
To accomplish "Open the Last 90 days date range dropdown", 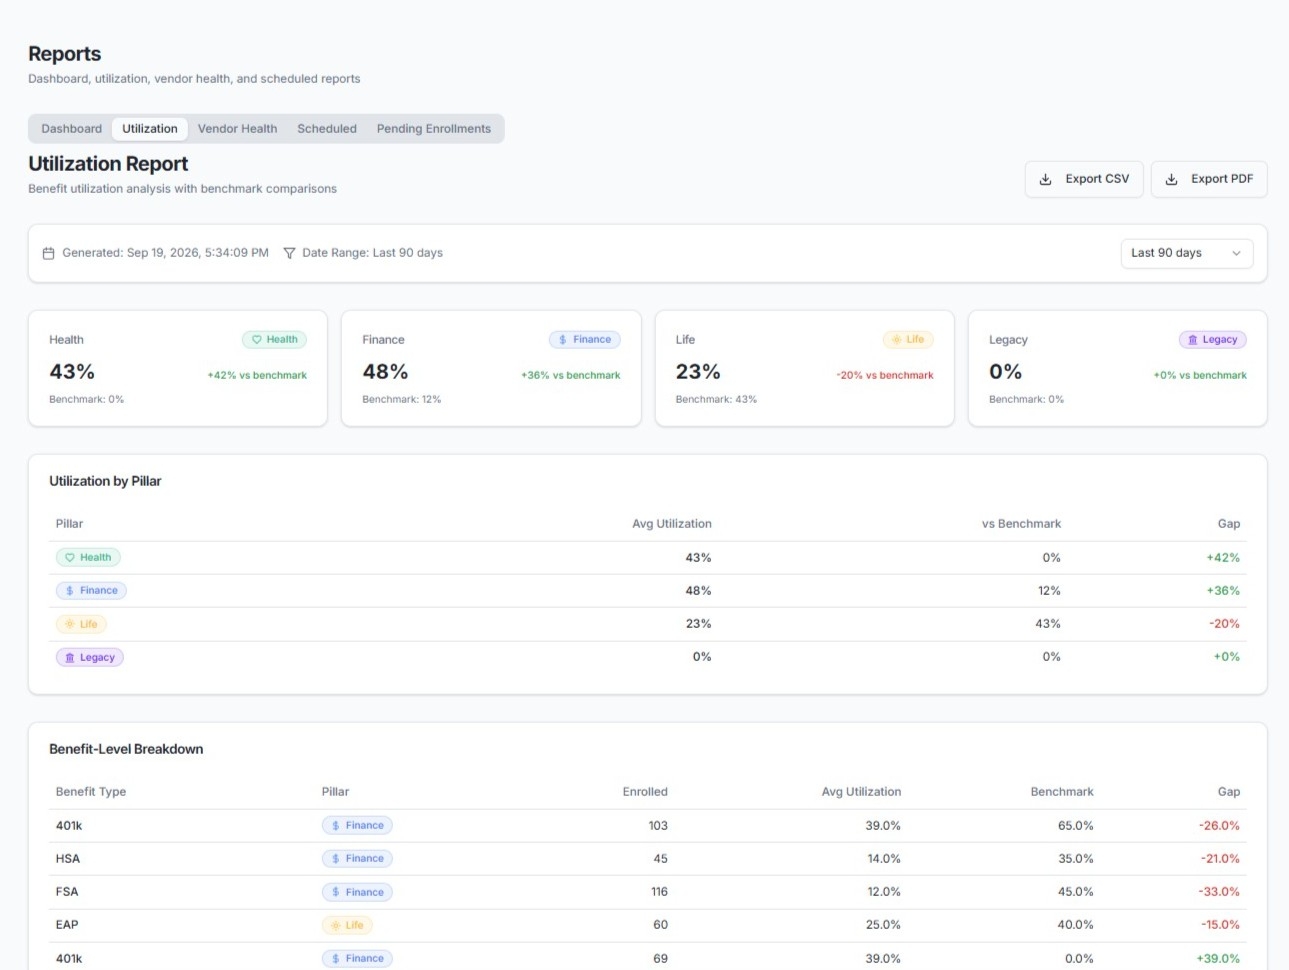I will (1186, 253).
